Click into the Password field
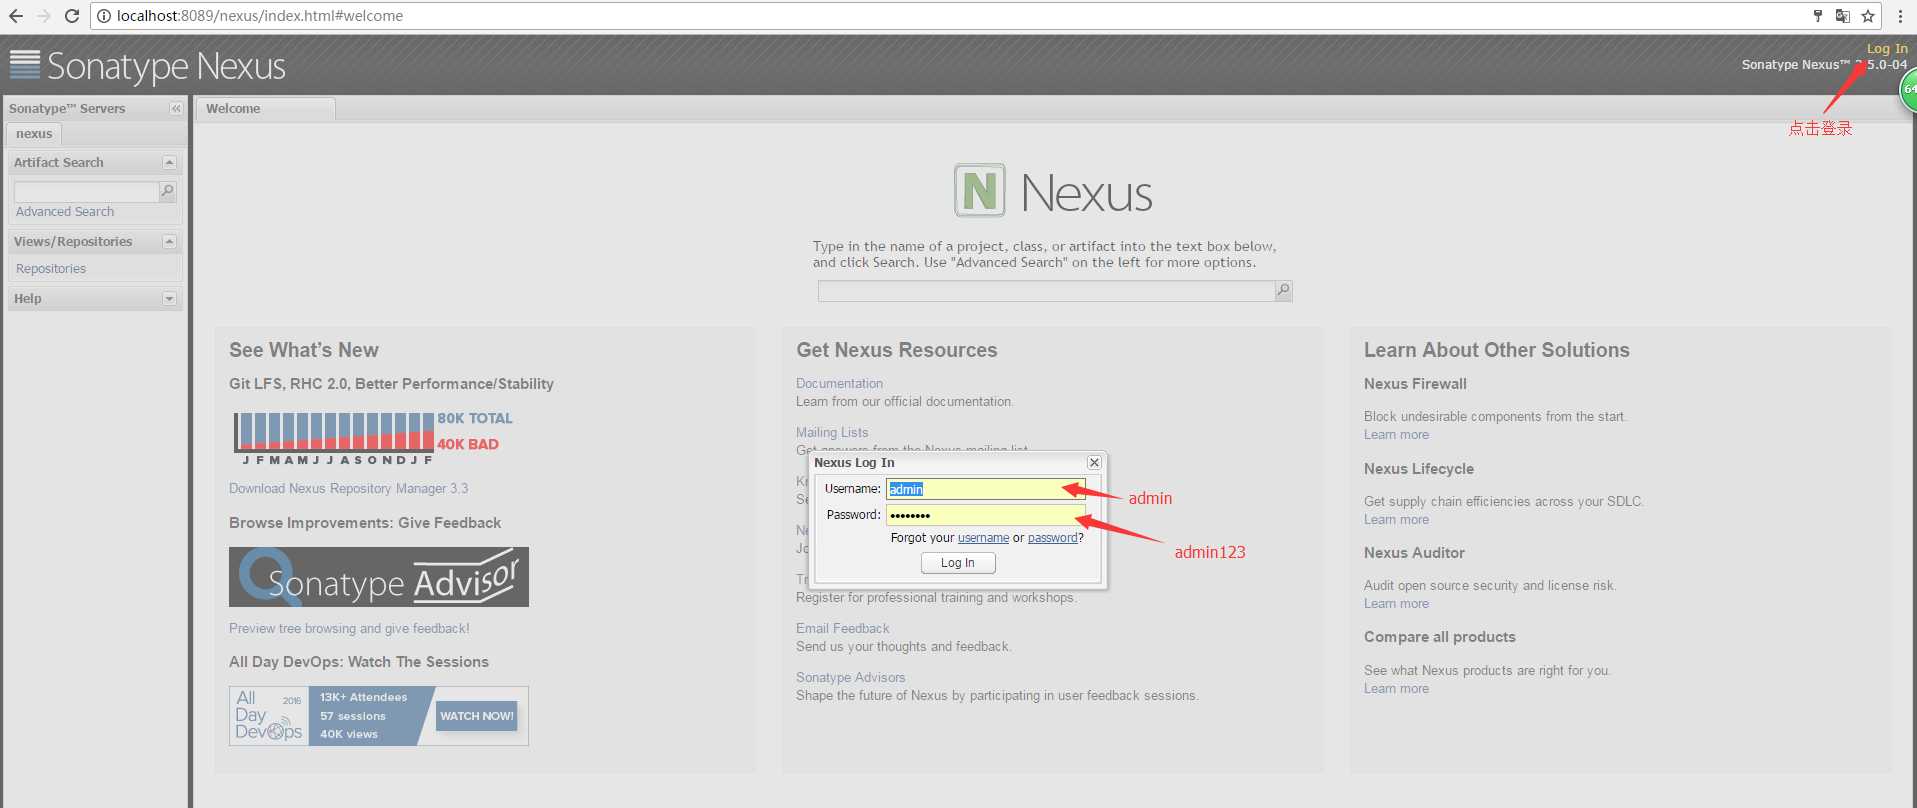 tap(985, 515)
